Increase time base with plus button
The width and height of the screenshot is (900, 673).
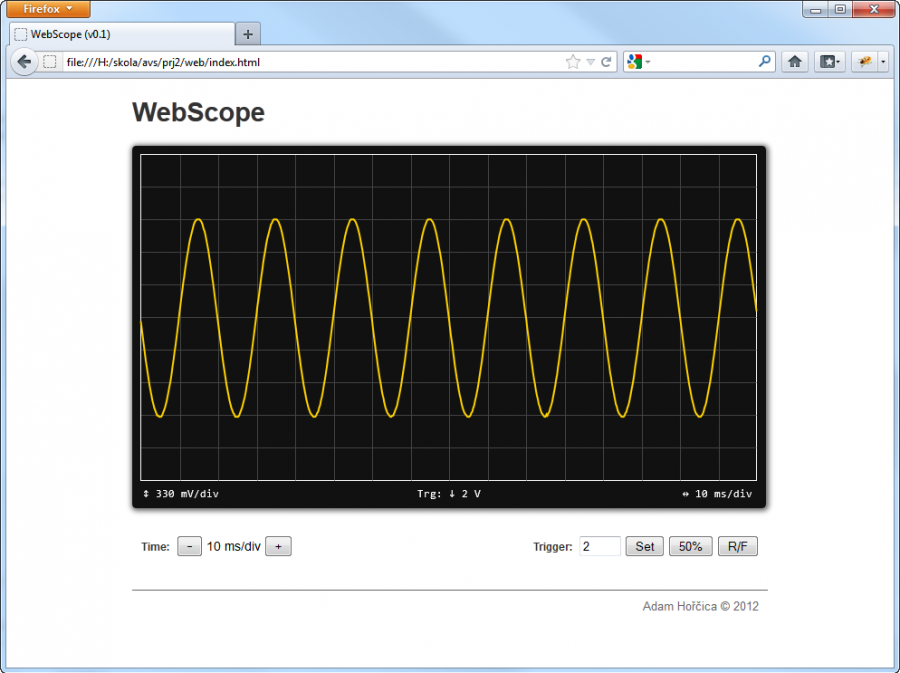278,546
